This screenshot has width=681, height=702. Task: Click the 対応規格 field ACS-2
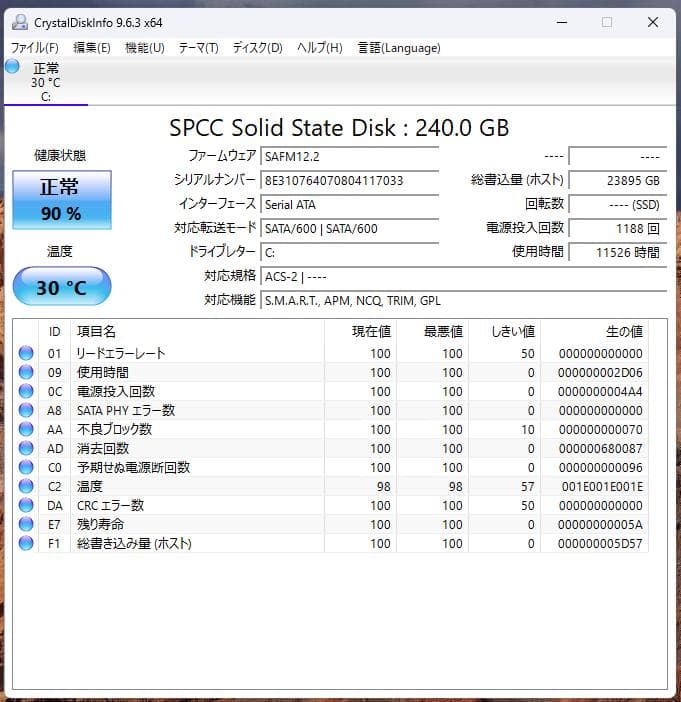coord(463,277)
